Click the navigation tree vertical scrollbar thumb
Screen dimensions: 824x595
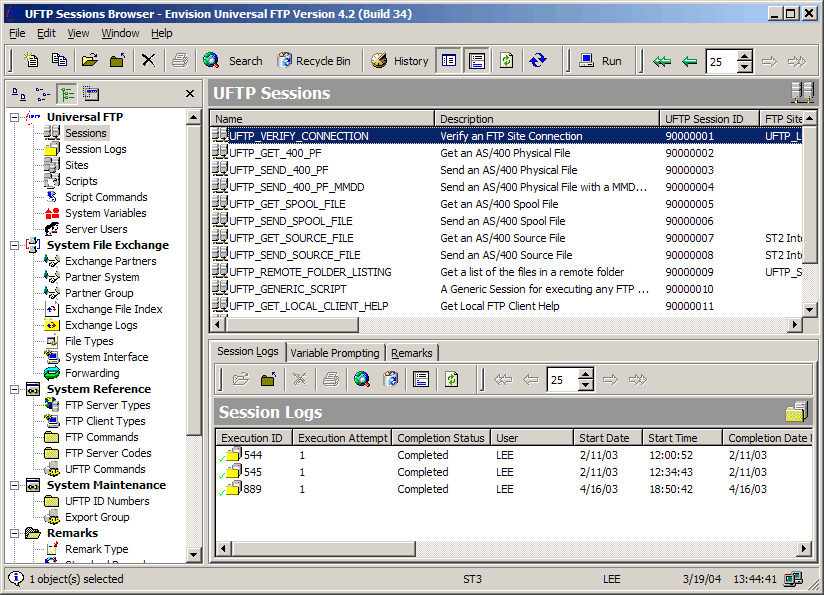point(193,280)
